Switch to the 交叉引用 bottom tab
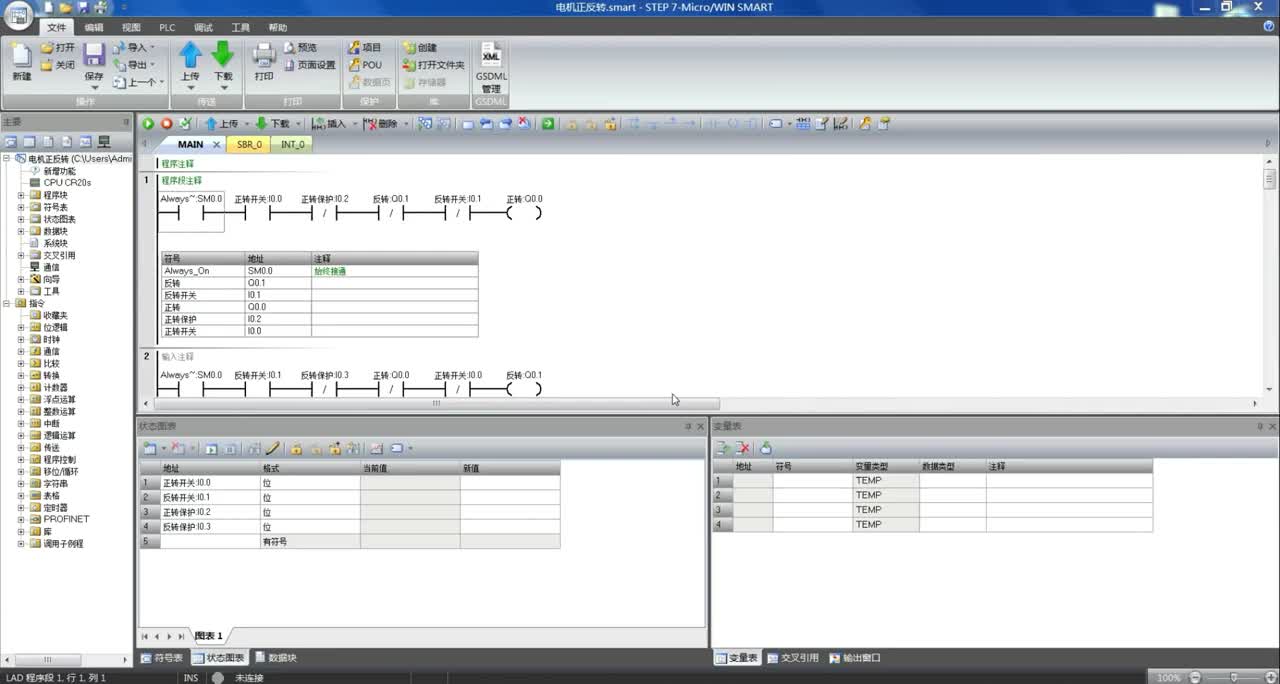1280x684 pixels. click(x=793, y=658)
